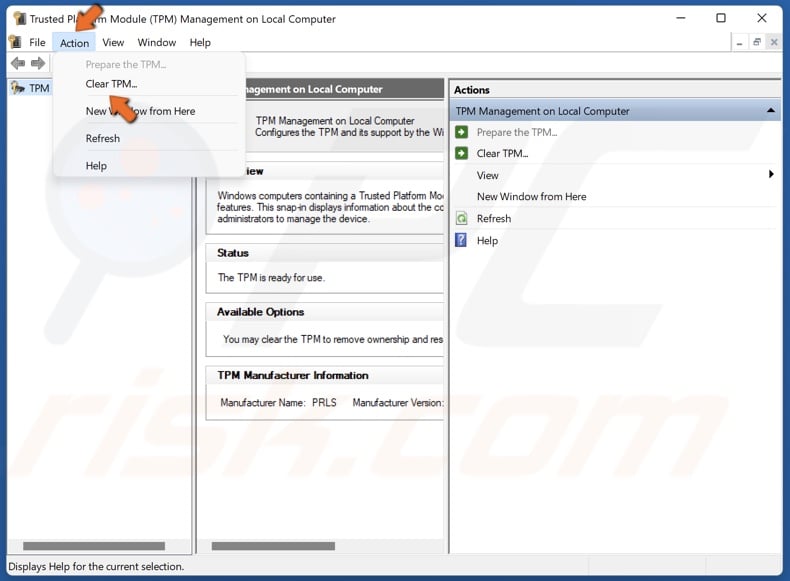This screenshot has height=581, width=790.
Task: Click the Available Options heading
Action: (x=260, y=312)
